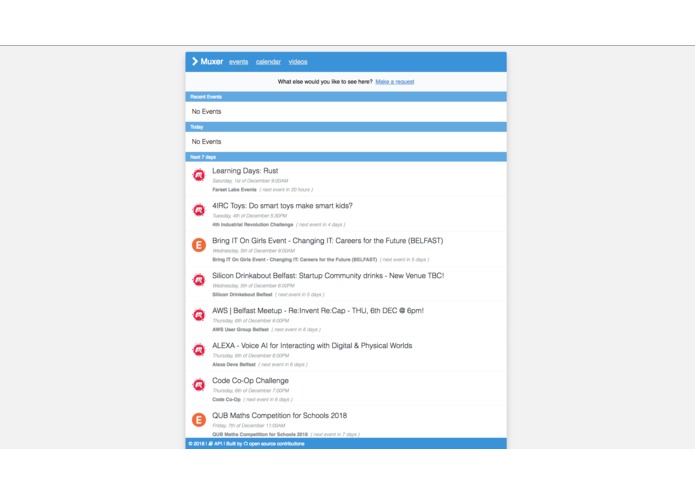The width and height of the screenshot is (695, 494).
Task: Click Meetup icon beside Learning Days: Rust
Action: pos(199,175)
